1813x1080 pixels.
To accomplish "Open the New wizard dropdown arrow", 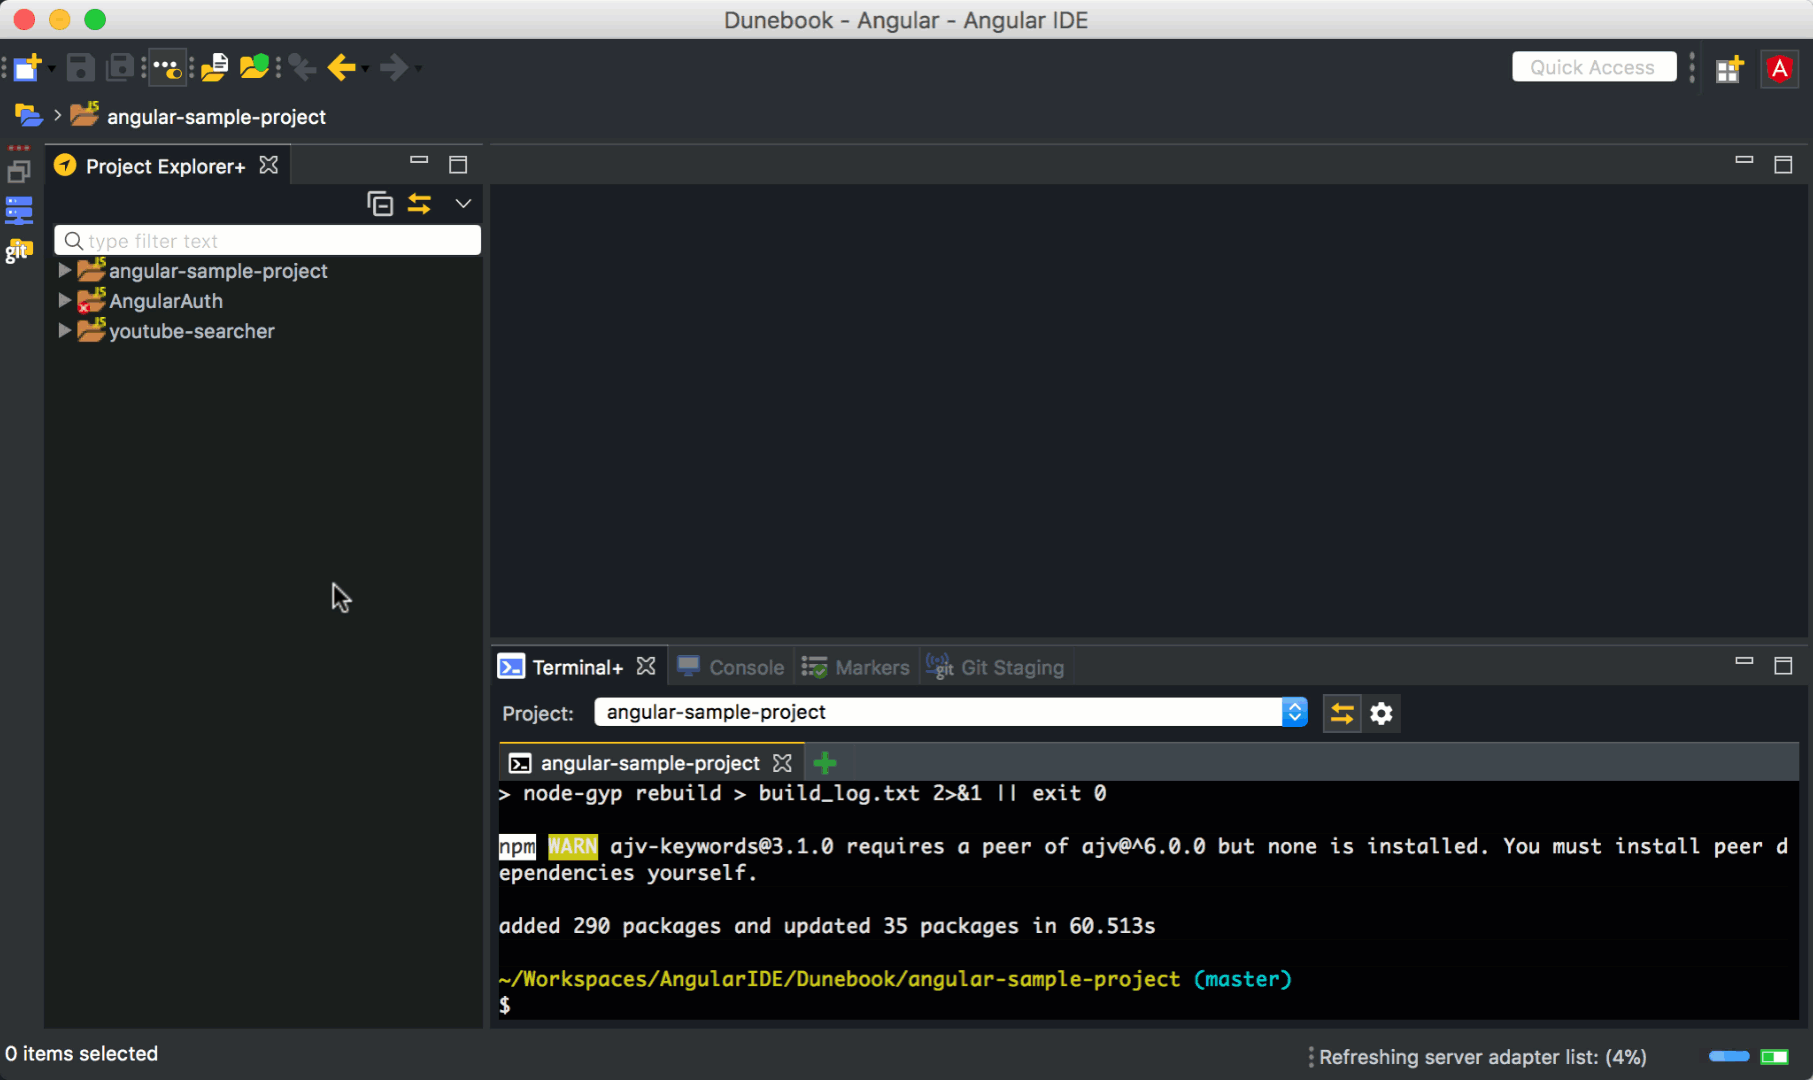I will coord(52,68).
